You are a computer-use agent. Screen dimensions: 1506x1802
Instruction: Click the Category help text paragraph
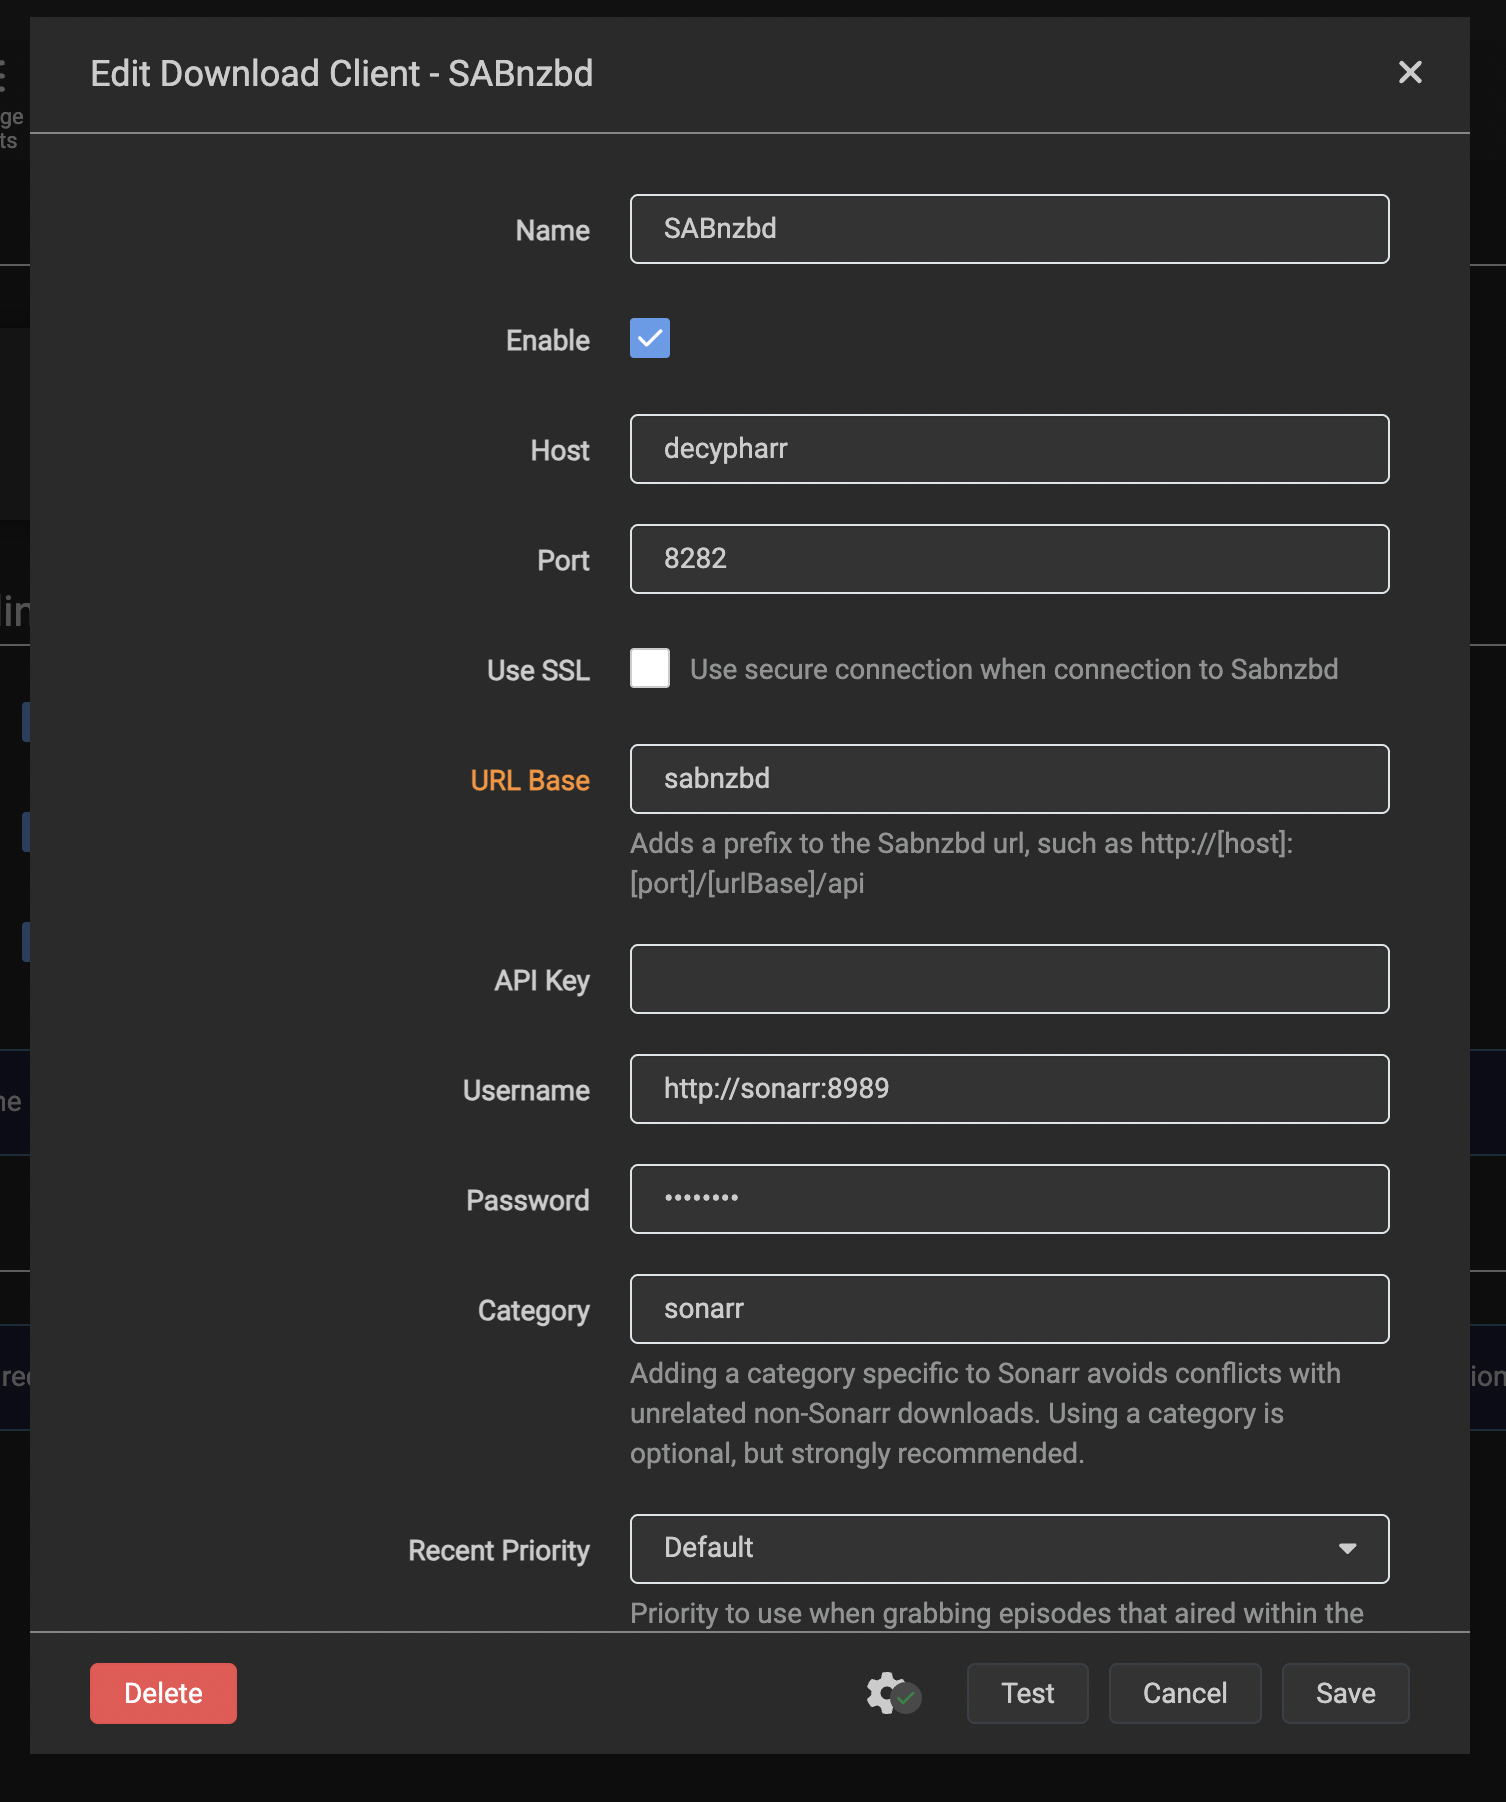click(985, 1413)
